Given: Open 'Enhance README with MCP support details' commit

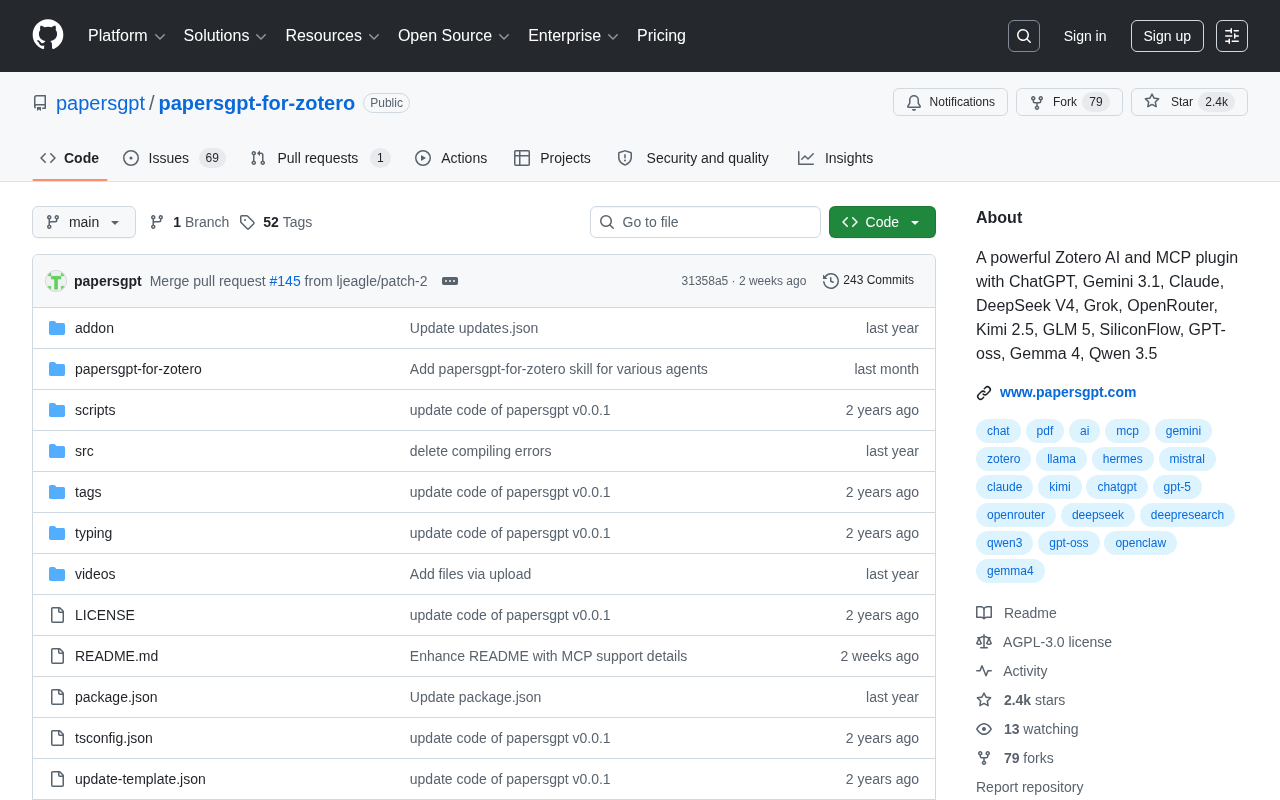Looking at the screenshot, I should pos(548,656).
